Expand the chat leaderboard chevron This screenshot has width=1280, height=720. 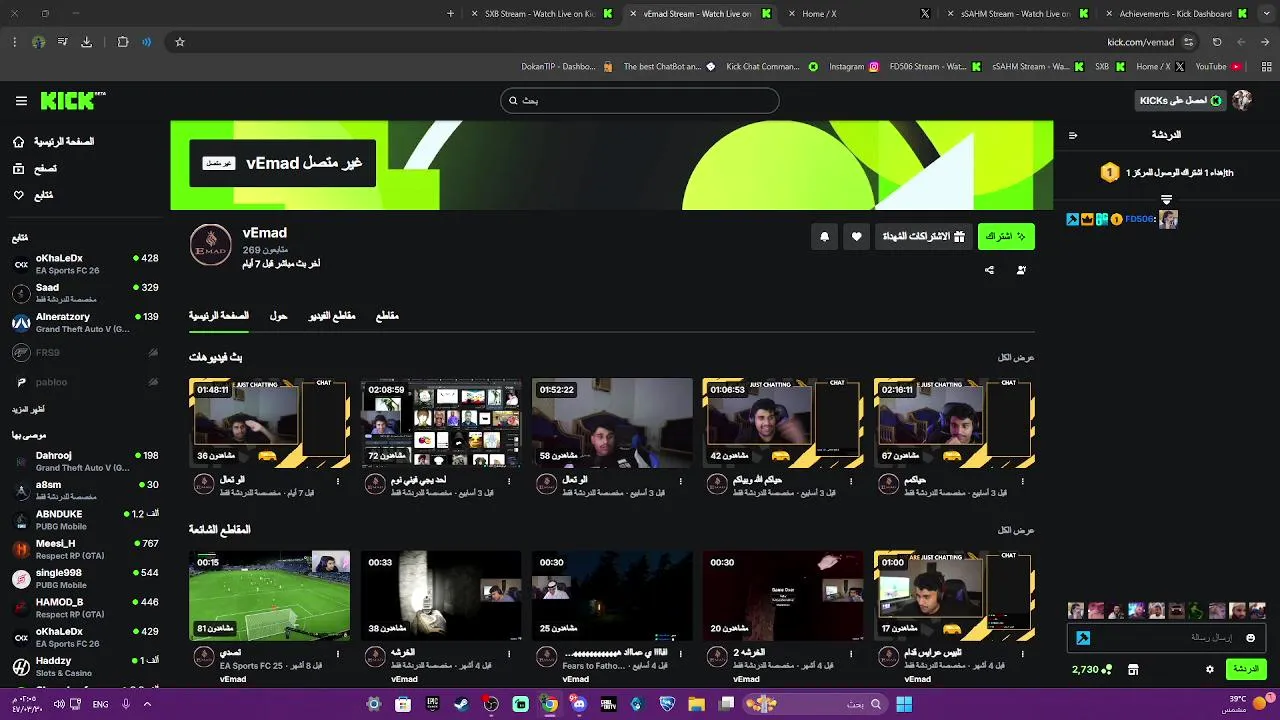pos(1166,200)
